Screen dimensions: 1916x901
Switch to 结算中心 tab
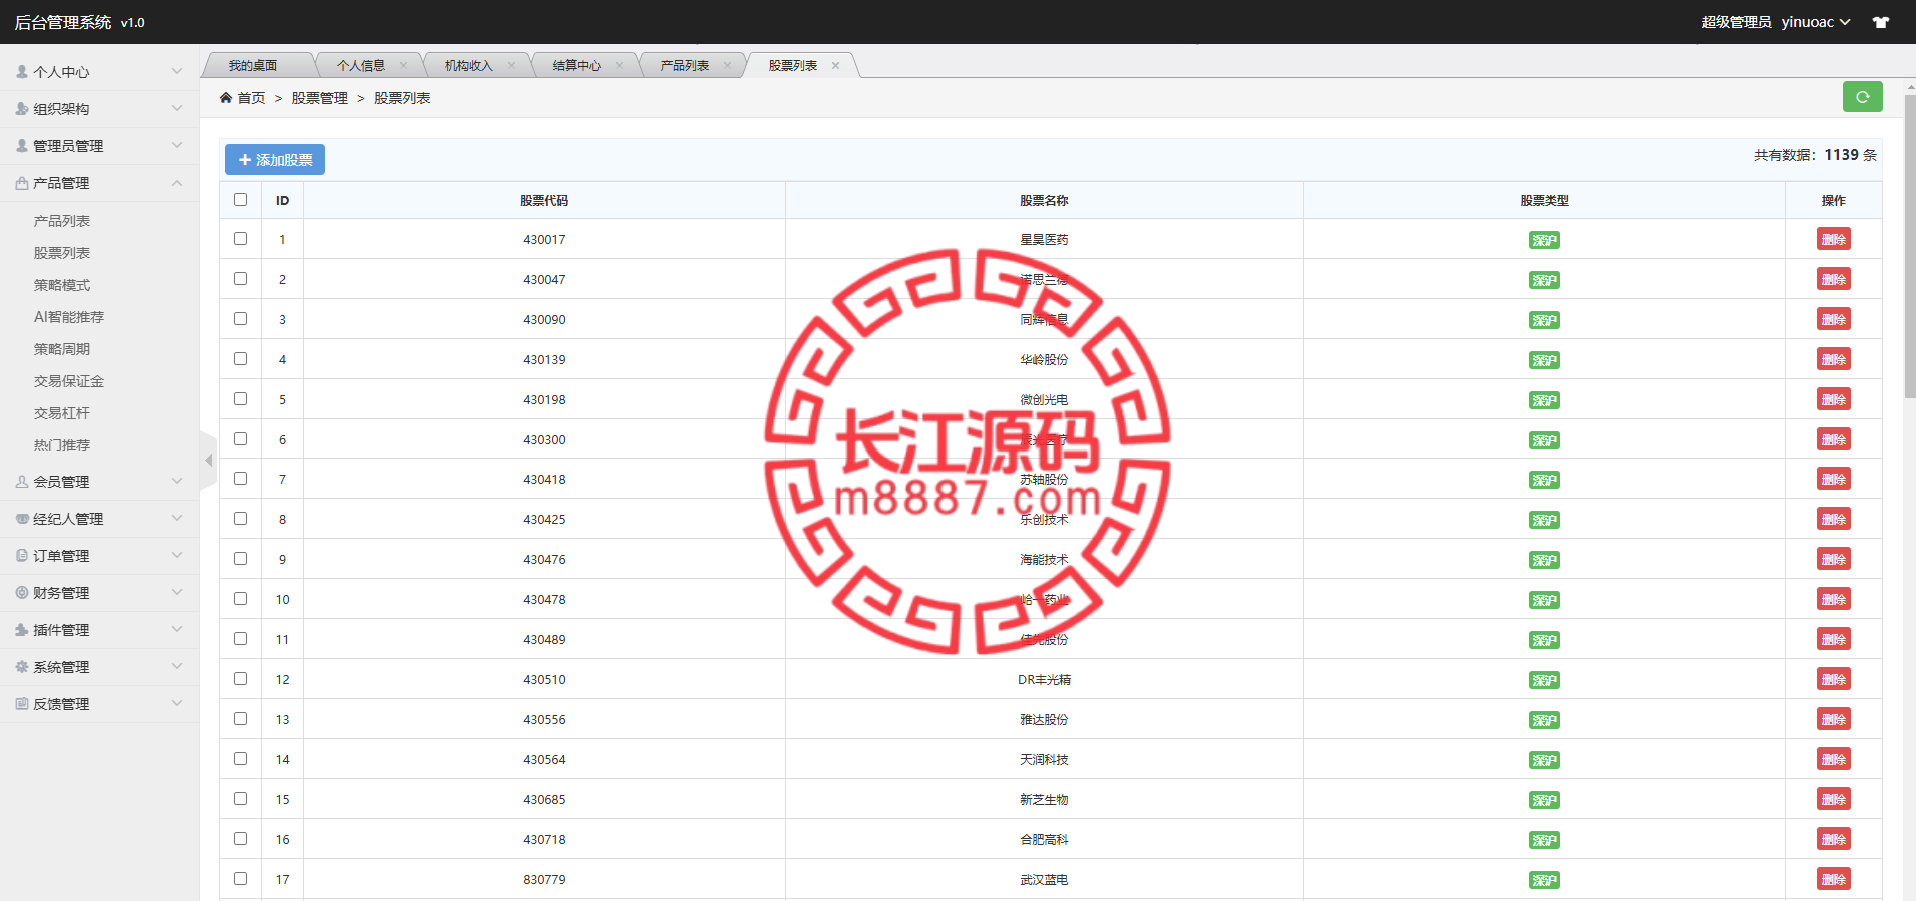click(x=577, y=65)
